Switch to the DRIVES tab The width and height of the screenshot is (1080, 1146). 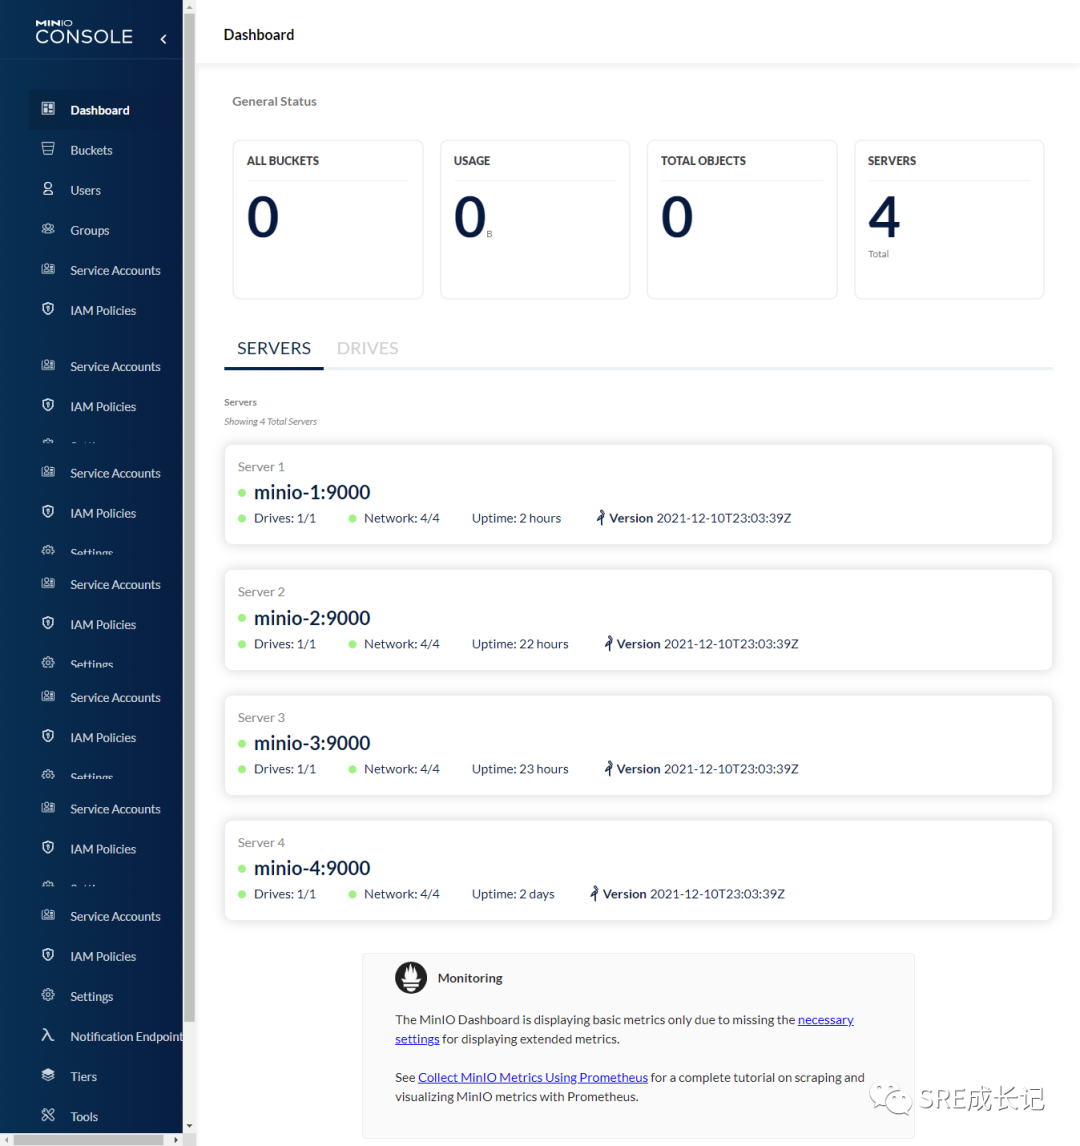(x=368, y=349)
